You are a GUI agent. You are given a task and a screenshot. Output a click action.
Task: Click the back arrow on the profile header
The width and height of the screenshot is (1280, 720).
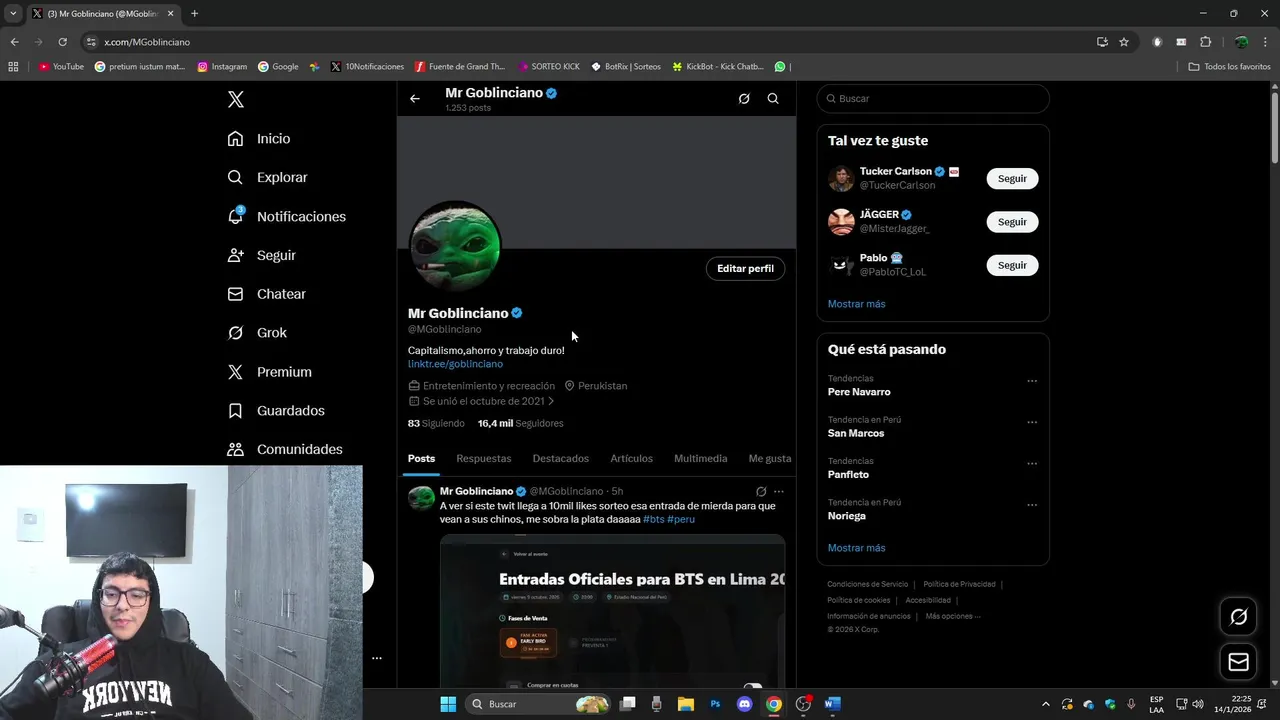pos(415,98)
